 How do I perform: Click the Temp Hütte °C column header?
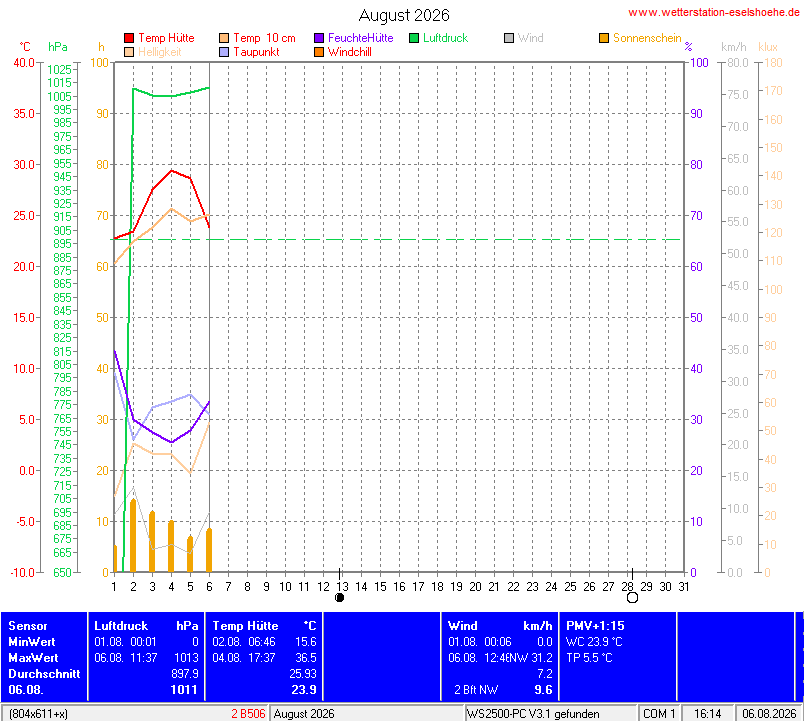(x=265, y=626)
